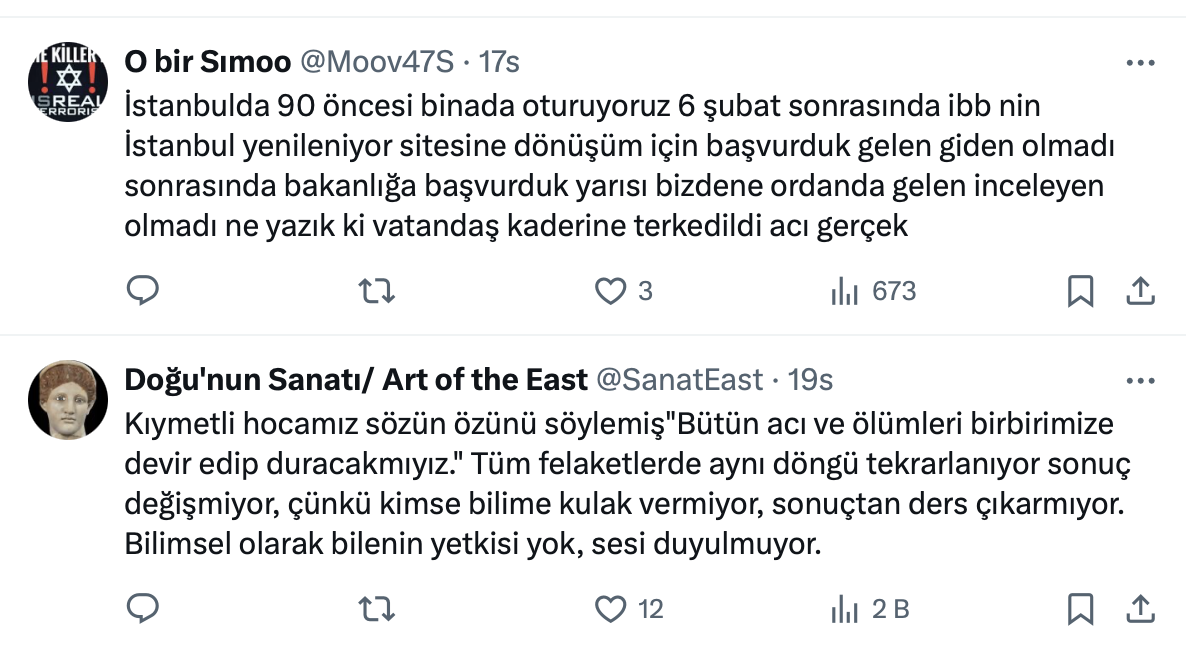Image resolution: width=1186 pixels, height=652 pixels.
Task: Click the statue head profile avatar
Action: 67,400
